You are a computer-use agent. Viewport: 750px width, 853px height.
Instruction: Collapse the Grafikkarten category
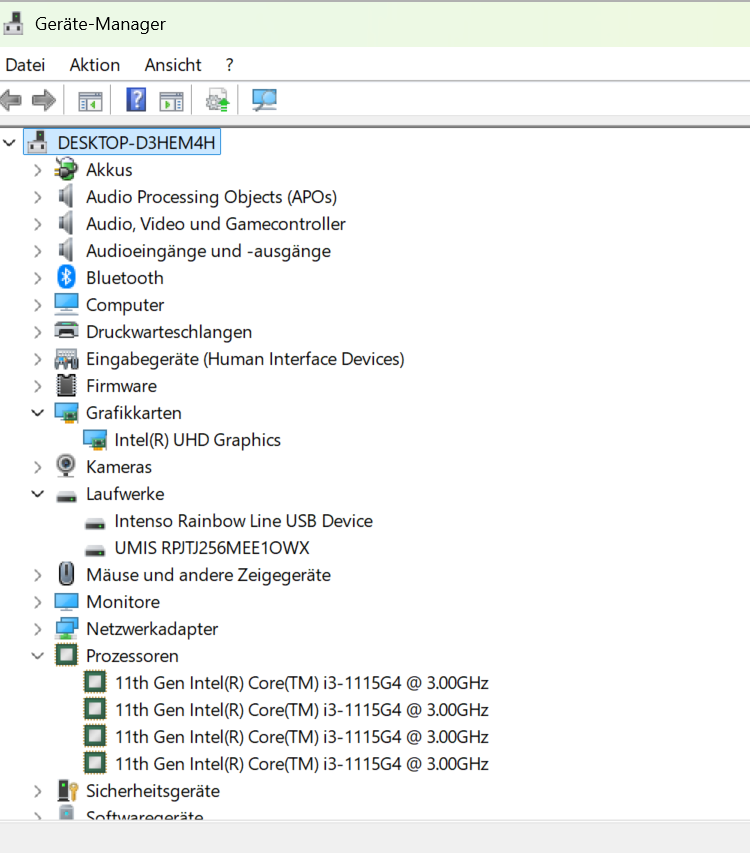[38, 413]
